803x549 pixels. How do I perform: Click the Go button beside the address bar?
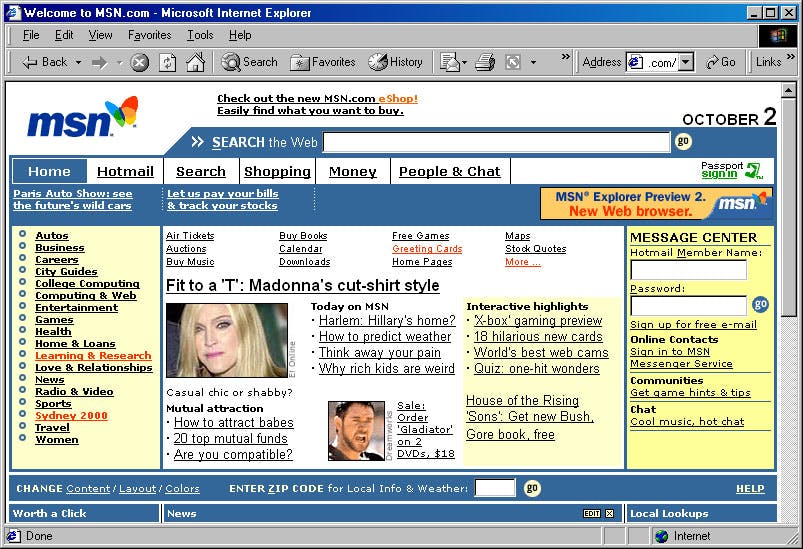(721, 62)
